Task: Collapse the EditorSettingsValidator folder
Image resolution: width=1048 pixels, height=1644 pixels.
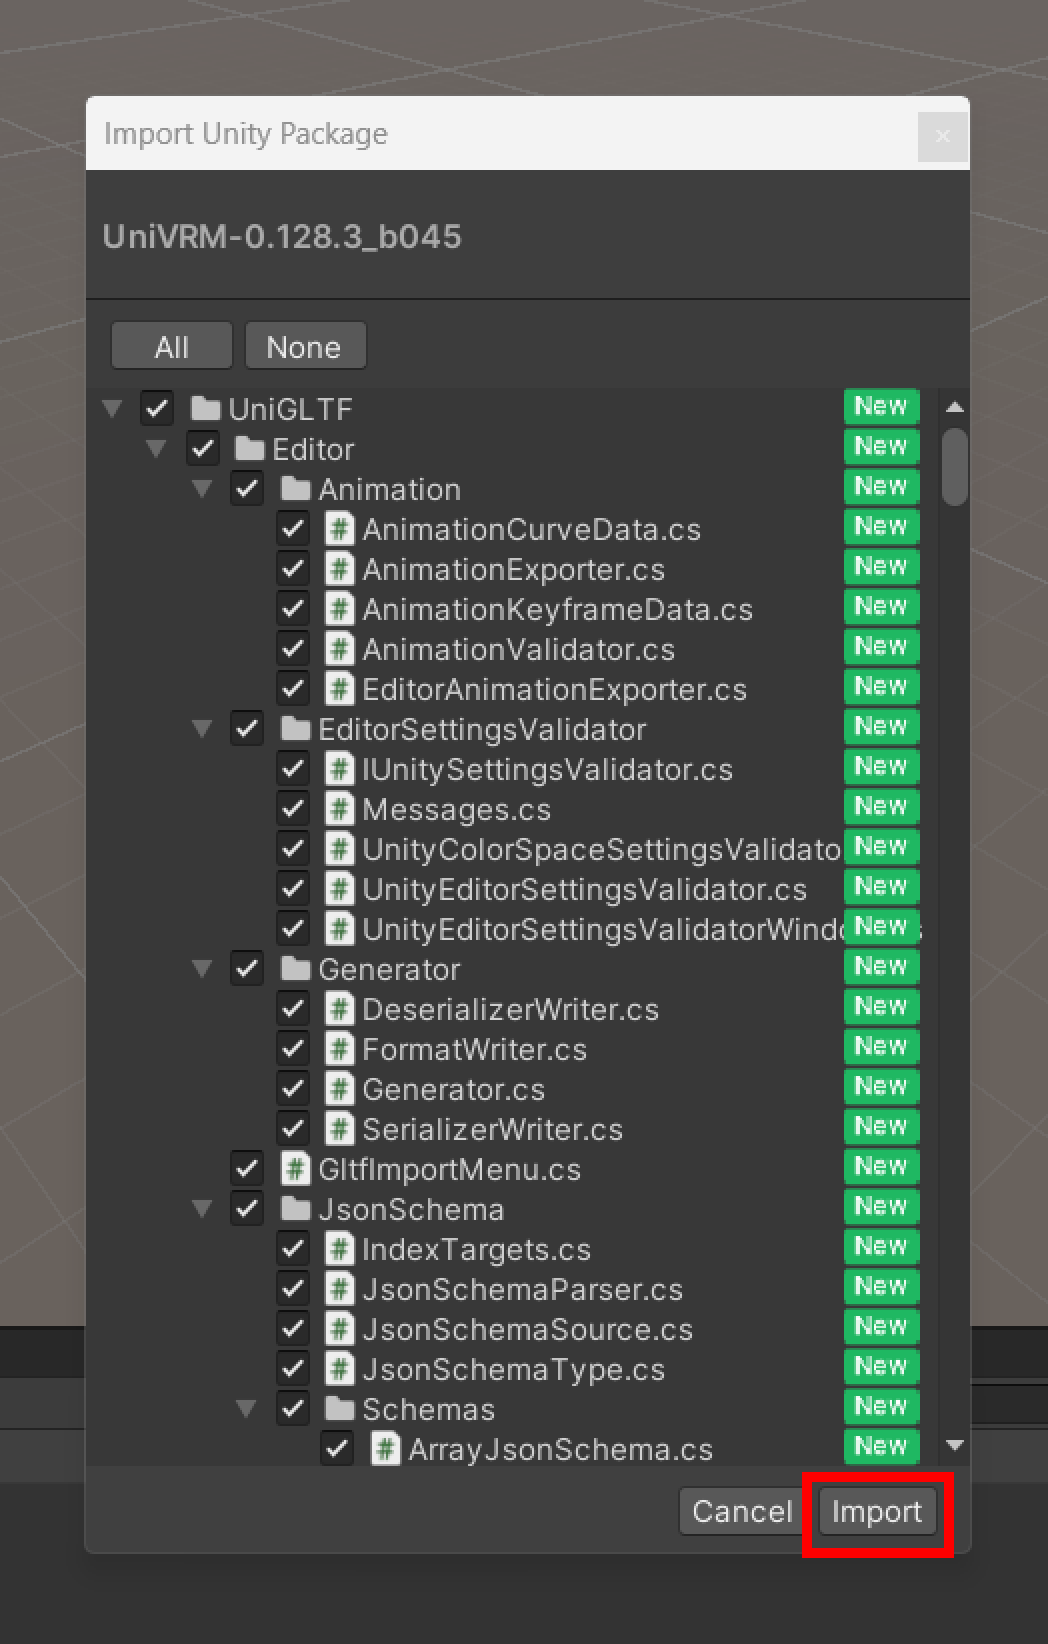Action: click(202, 729)
